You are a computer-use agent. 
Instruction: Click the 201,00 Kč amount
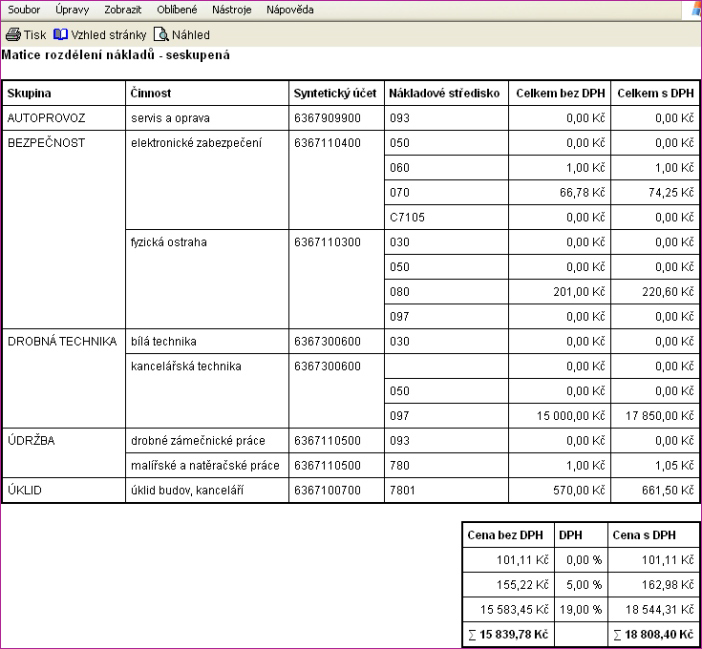579,292
